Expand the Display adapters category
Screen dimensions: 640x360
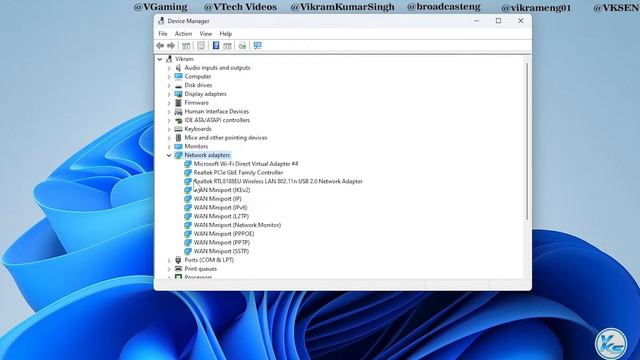(x=169, y=94)
